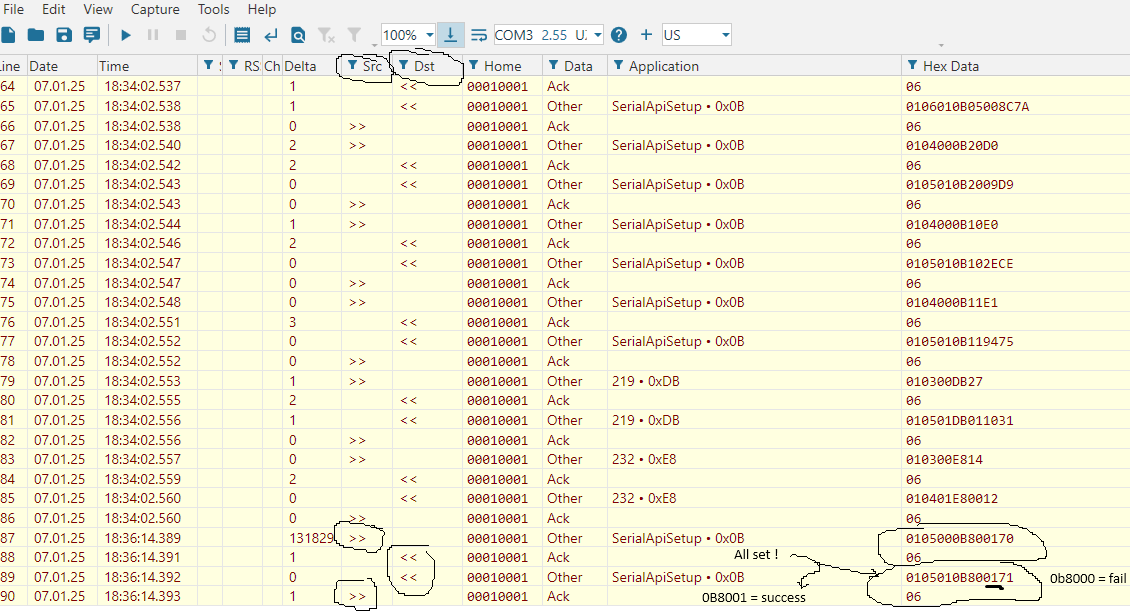Open the Capture menu
The width and height of the screenshot is (1130, 611).
[155, 9]
